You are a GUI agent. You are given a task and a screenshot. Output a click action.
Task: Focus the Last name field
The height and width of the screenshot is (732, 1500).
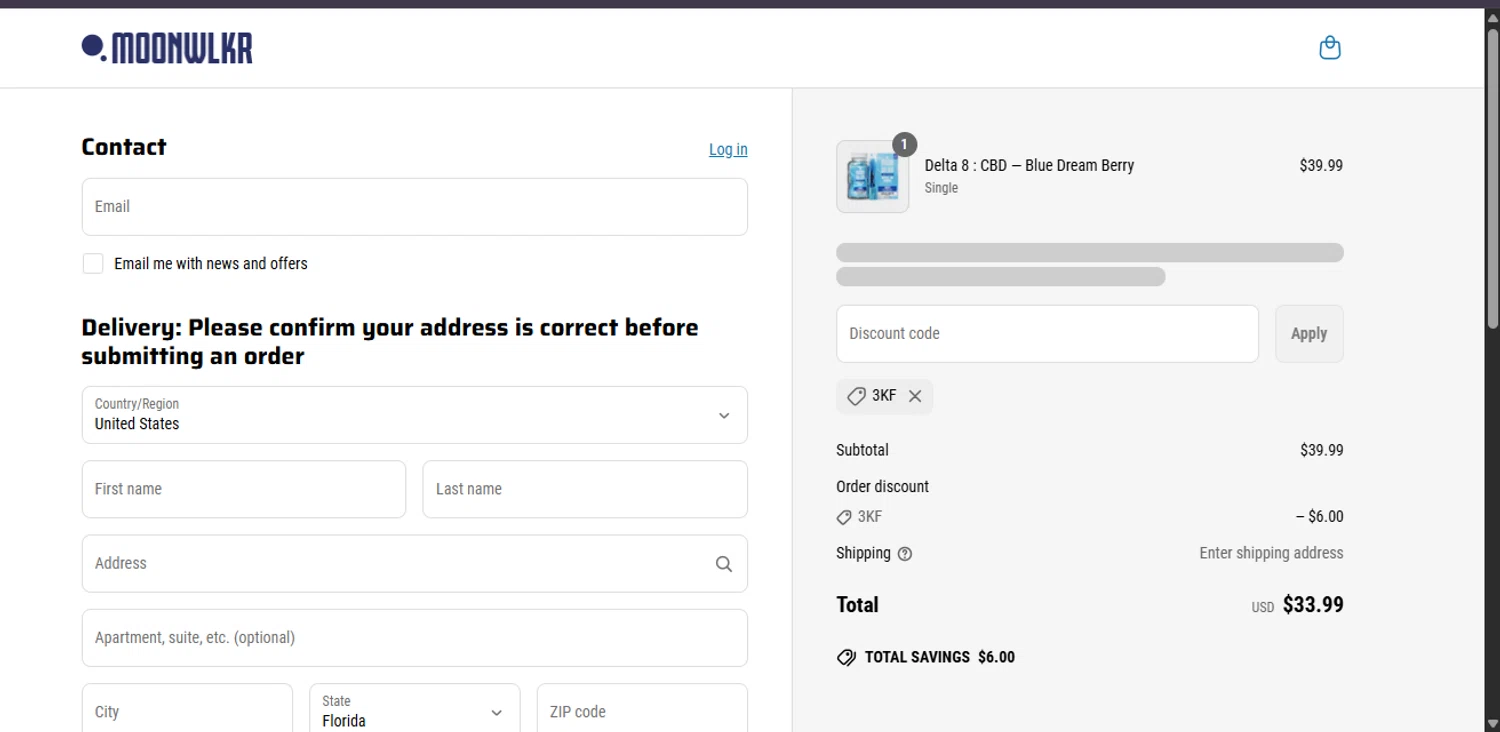point(585,489)
